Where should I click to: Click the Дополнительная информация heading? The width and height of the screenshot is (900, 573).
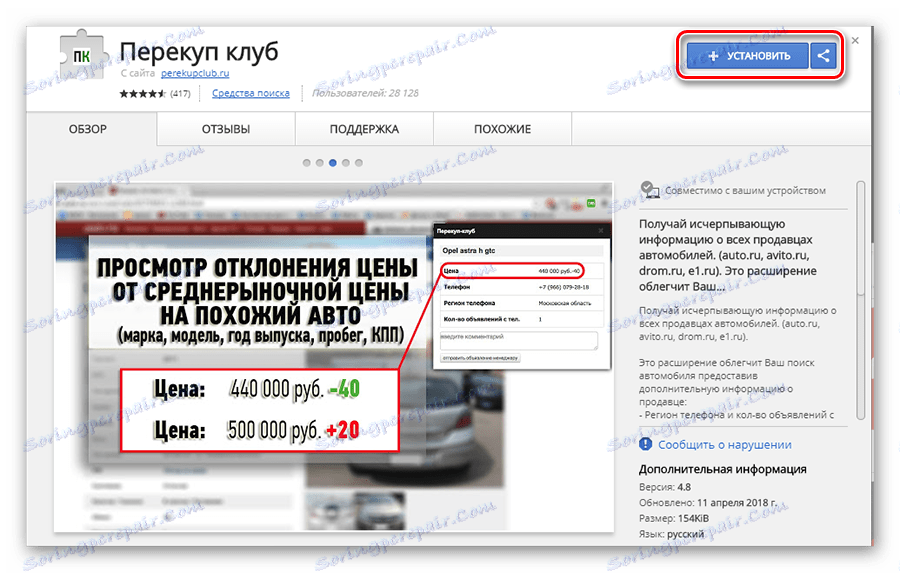tap(723, 469)
